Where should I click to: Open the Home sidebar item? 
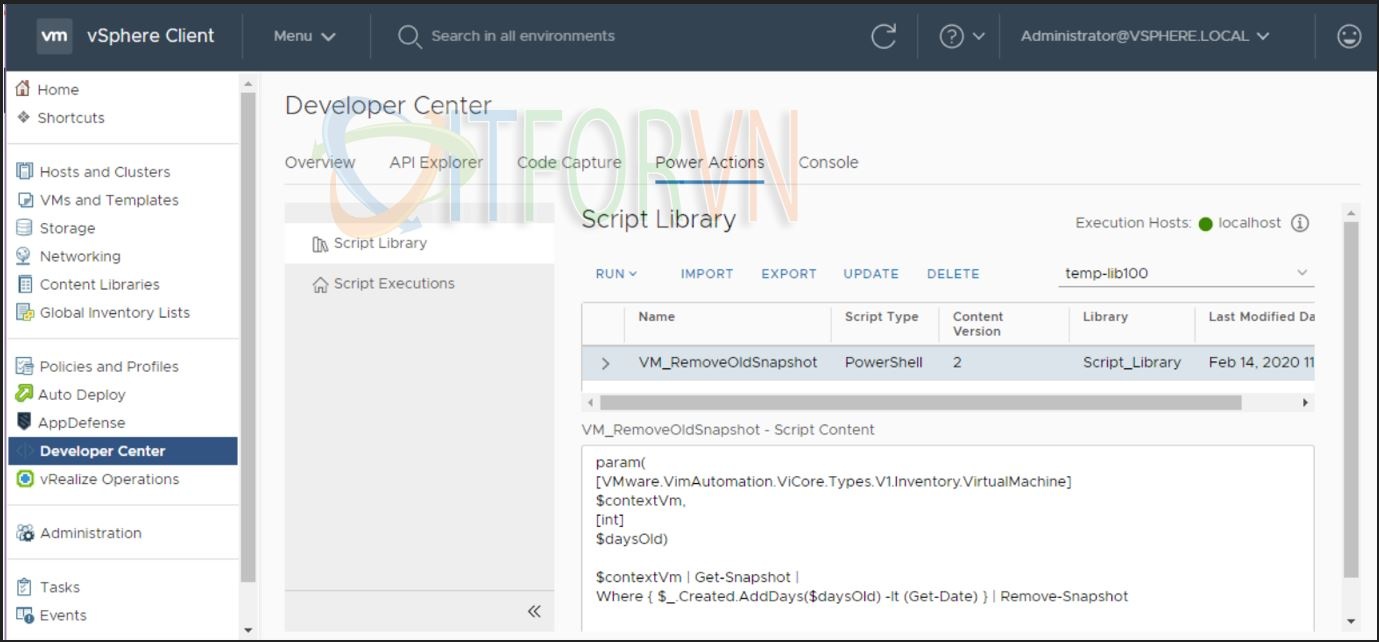57,89
